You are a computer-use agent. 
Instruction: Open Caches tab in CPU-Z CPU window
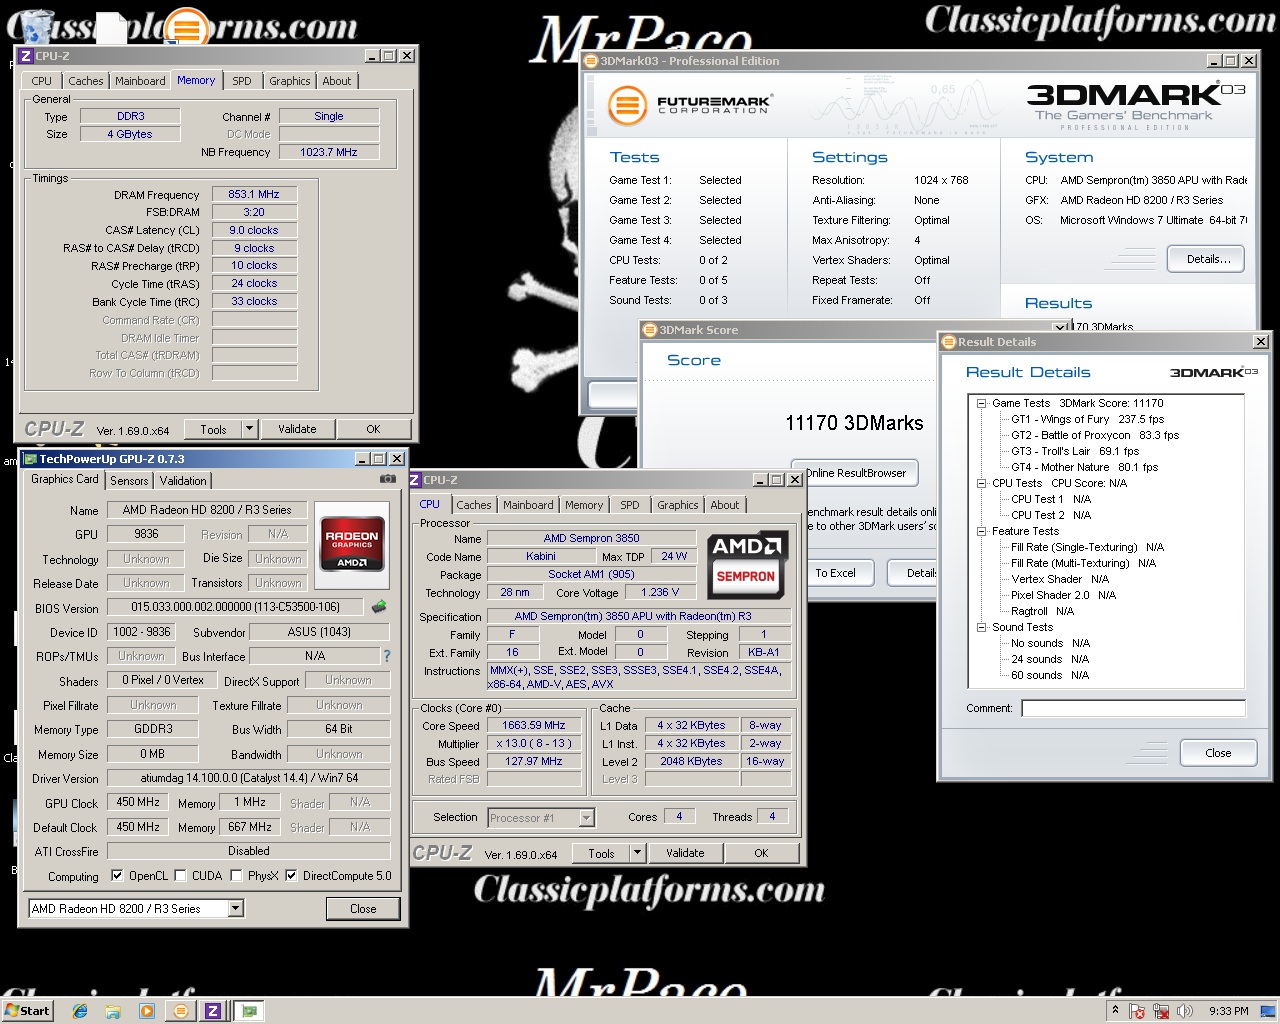(474, 505)
